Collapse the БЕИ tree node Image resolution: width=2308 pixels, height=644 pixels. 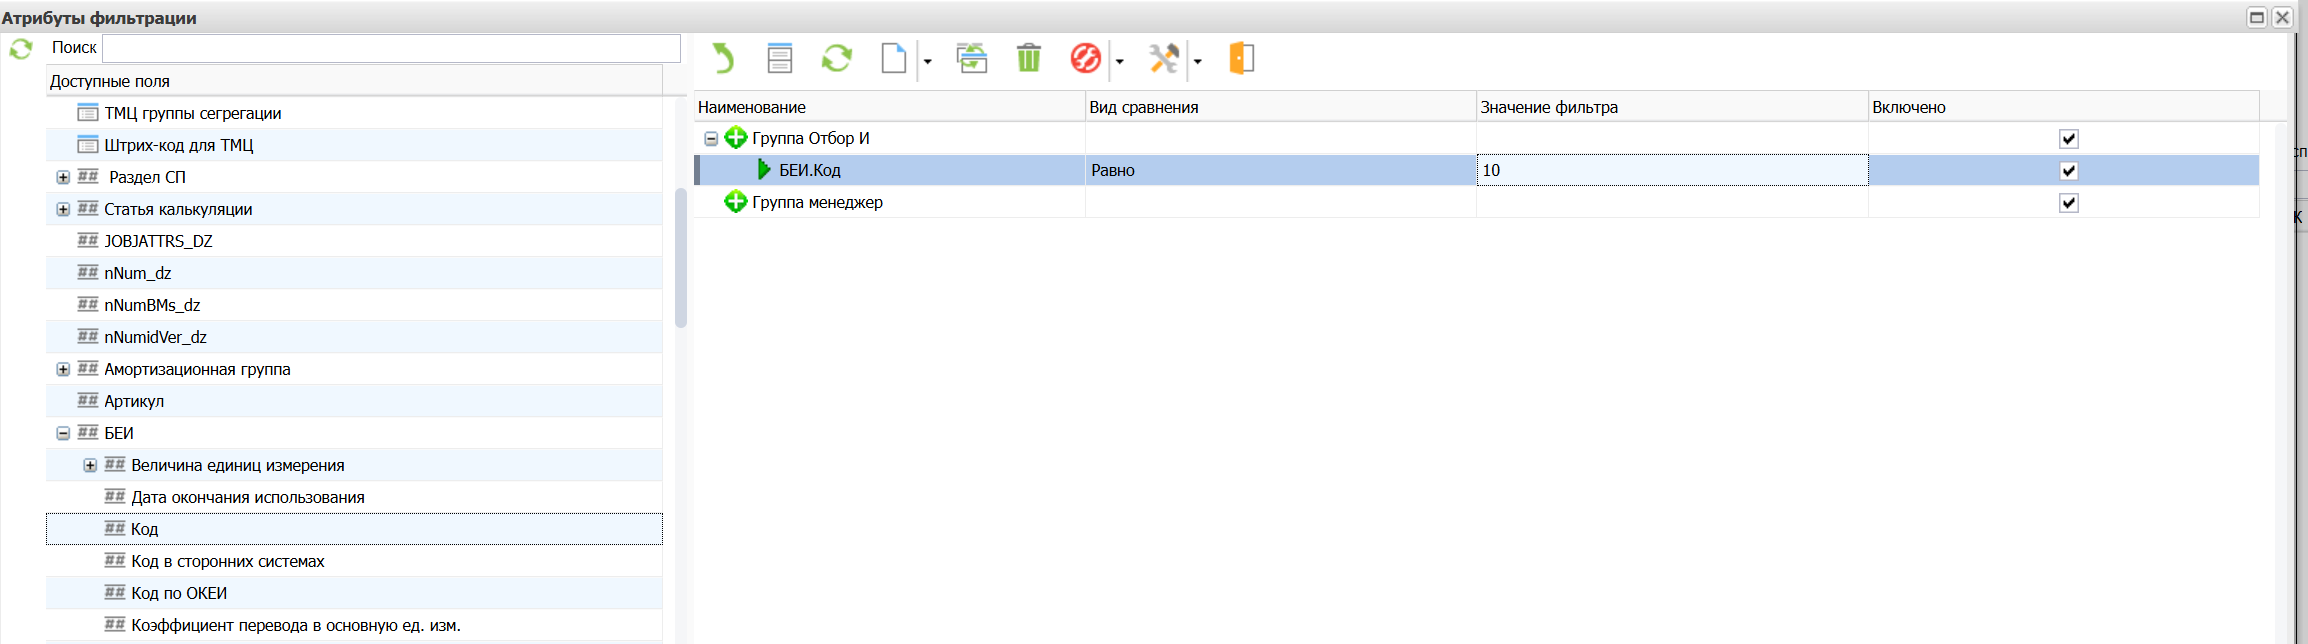pos(63,434)
